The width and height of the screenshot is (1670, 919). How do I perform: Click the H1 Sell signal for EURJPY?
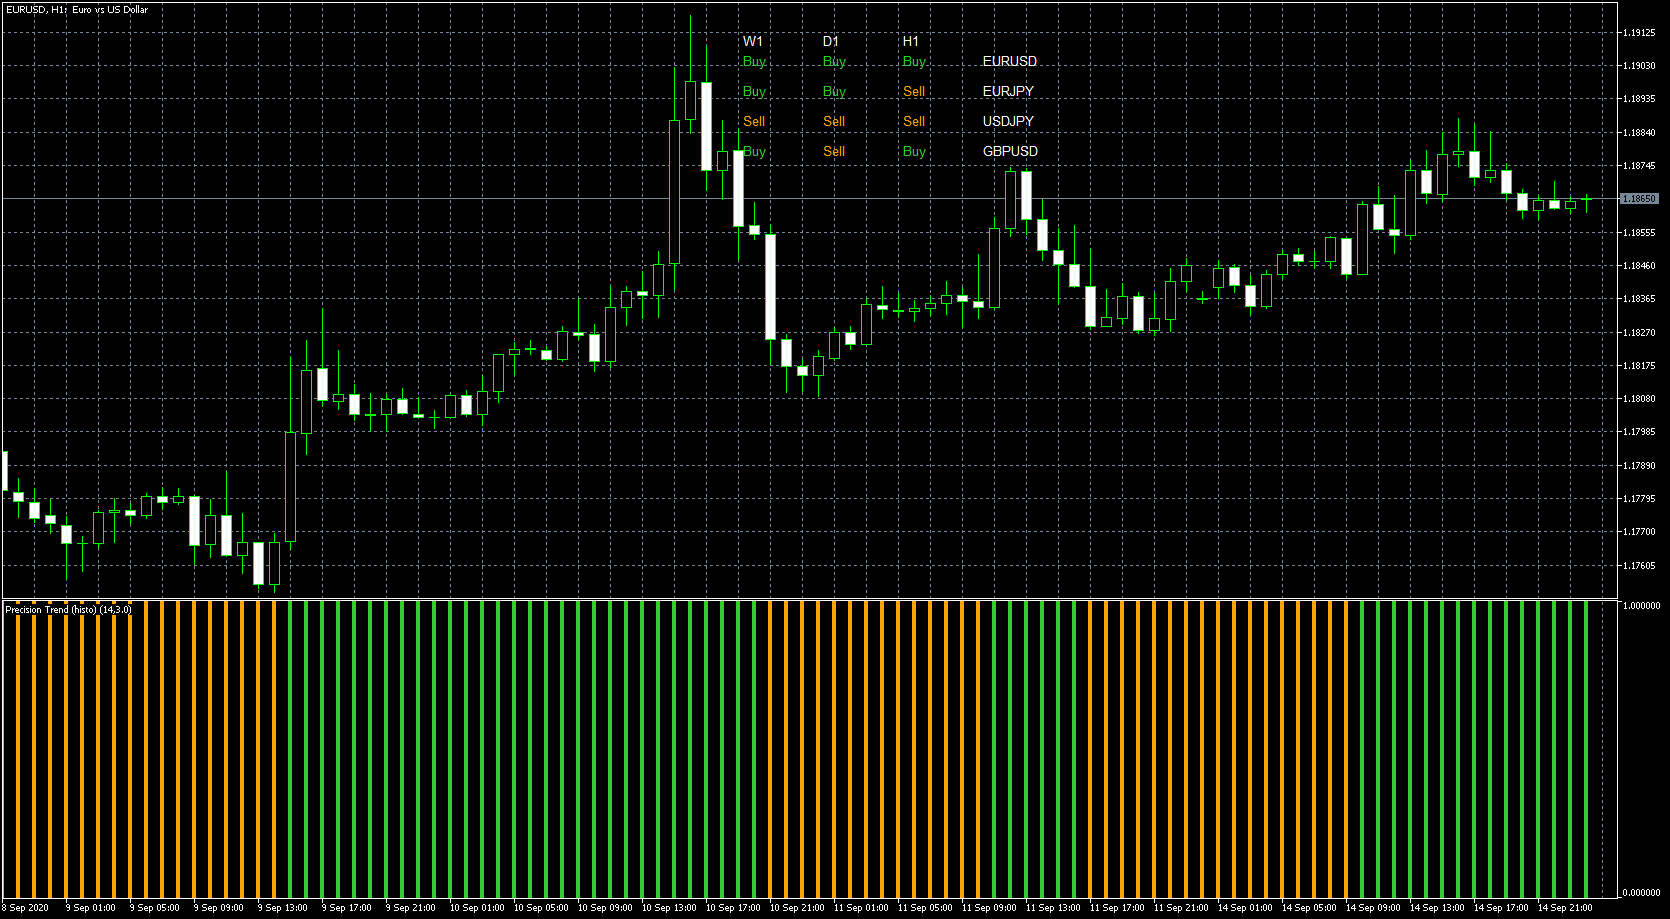[x=914, y=91]
